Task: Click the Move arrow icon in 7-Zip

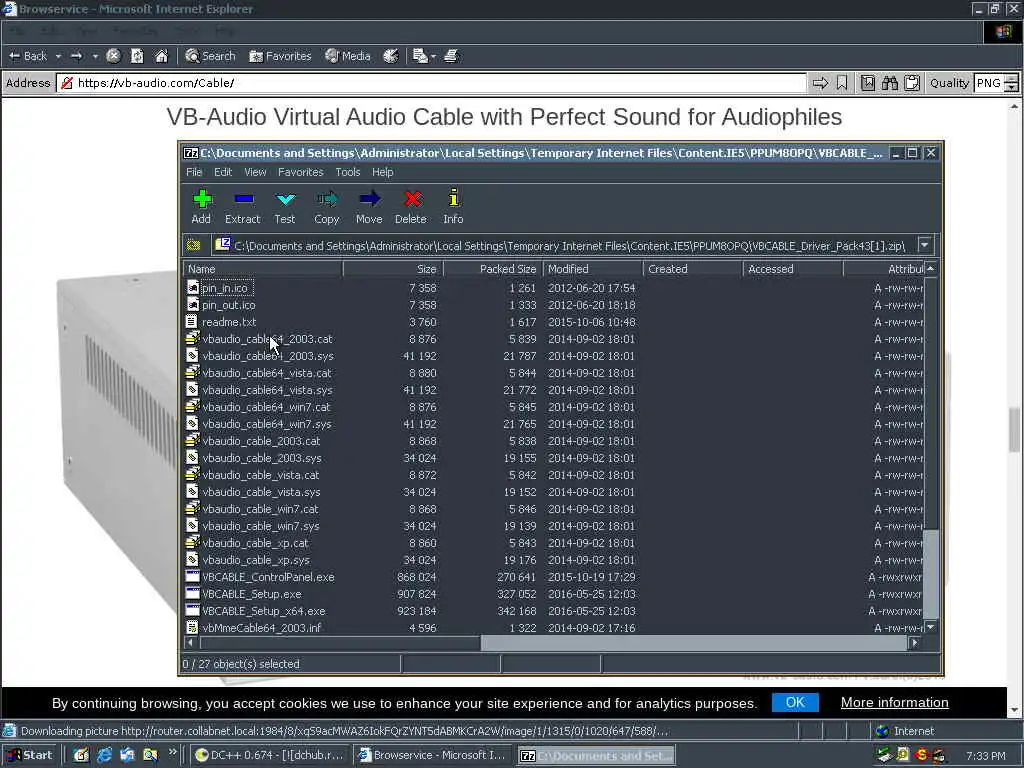Action: pyautogui.click(x=369, y=206)
